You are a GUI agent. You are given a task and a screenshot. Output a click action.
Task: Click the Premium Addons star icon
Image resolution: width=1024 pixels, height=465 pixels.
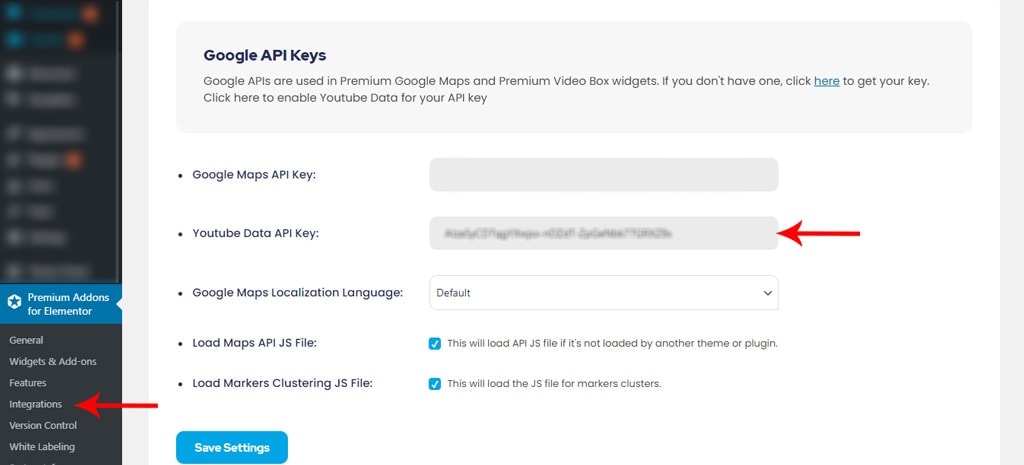pos(14,302)
